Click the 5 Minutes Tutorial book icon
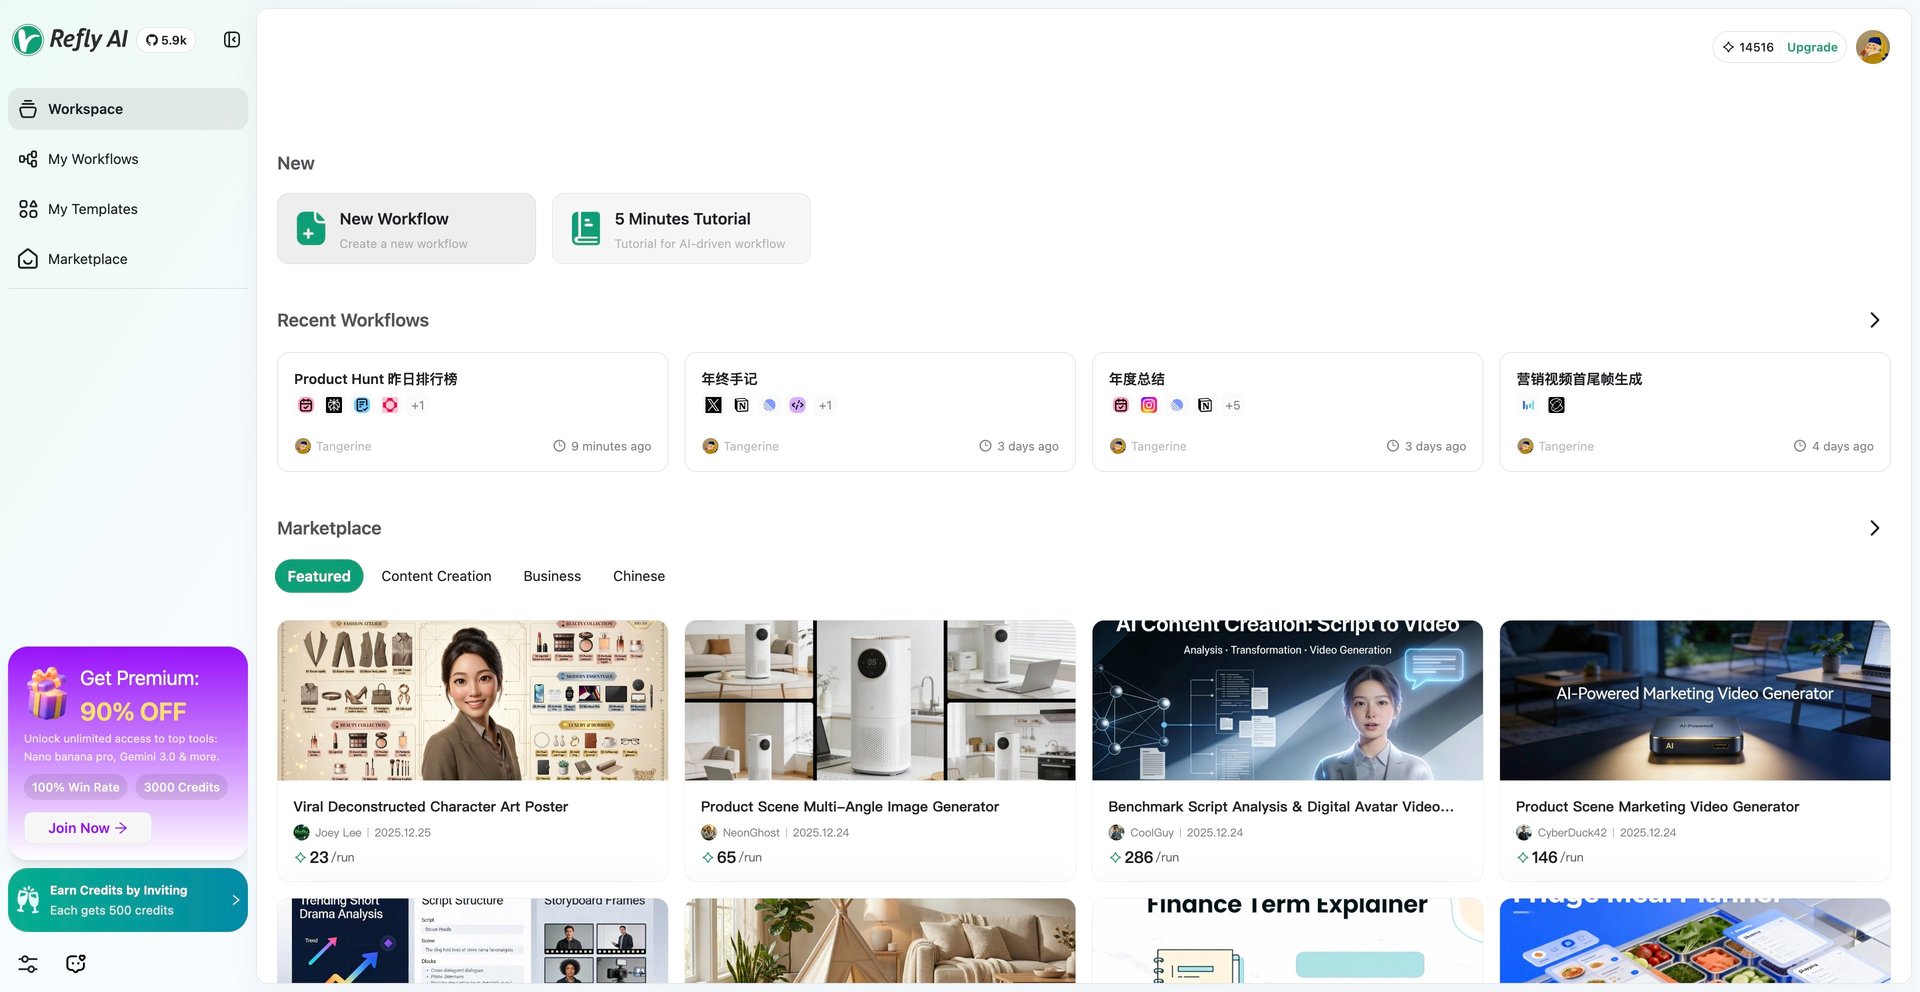Image resolution: width=1920 pixels, height=992 pixels. (x=586, y=228)
